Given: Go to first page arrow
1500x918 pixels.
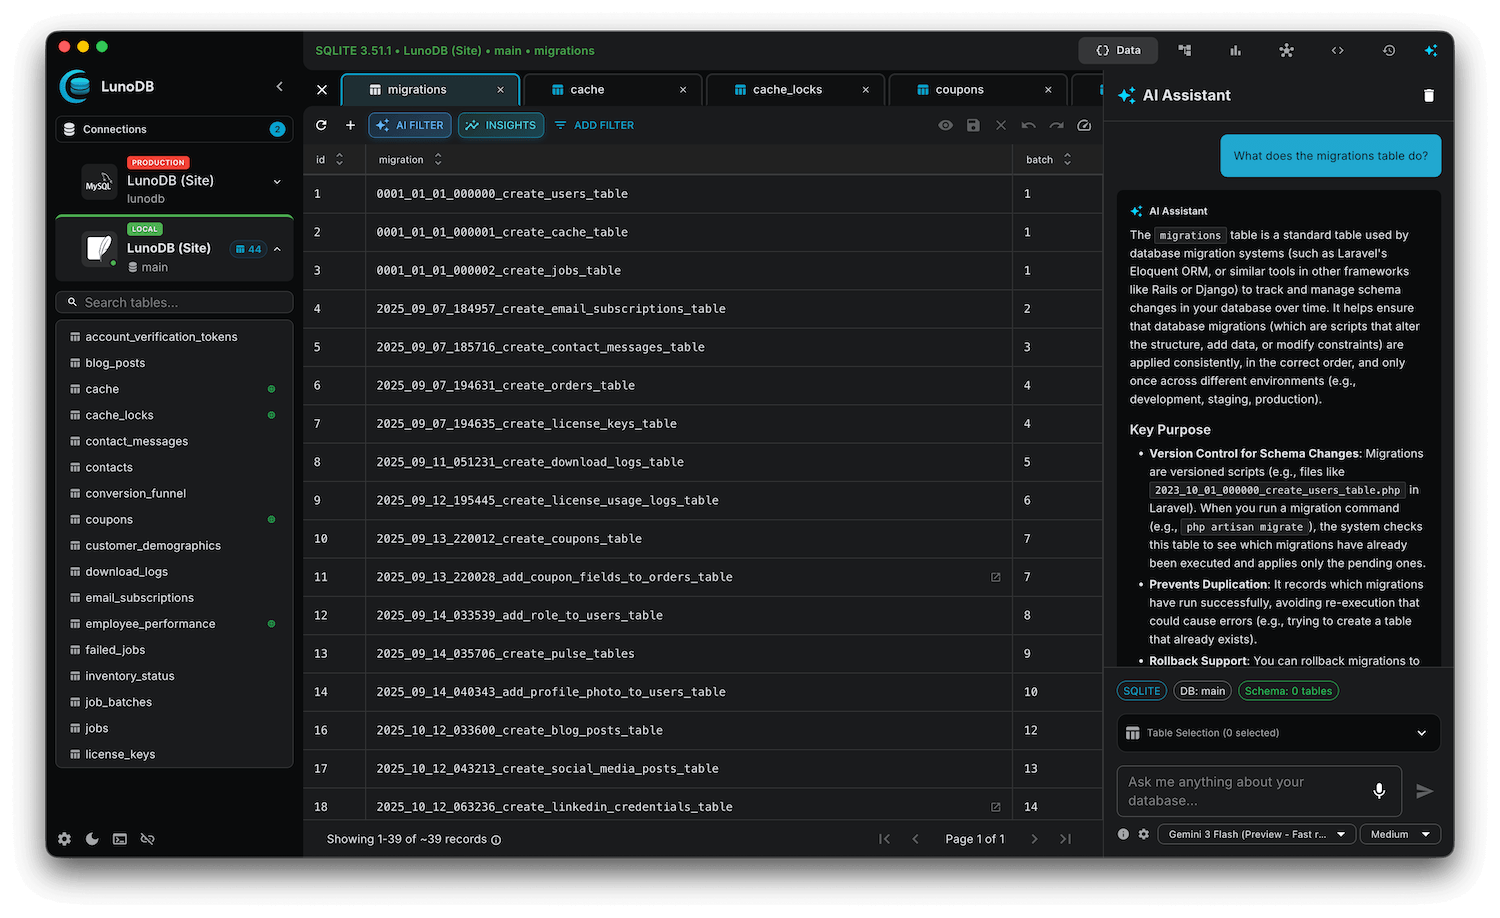Looking at the screenshot, I should click(884, 839).
